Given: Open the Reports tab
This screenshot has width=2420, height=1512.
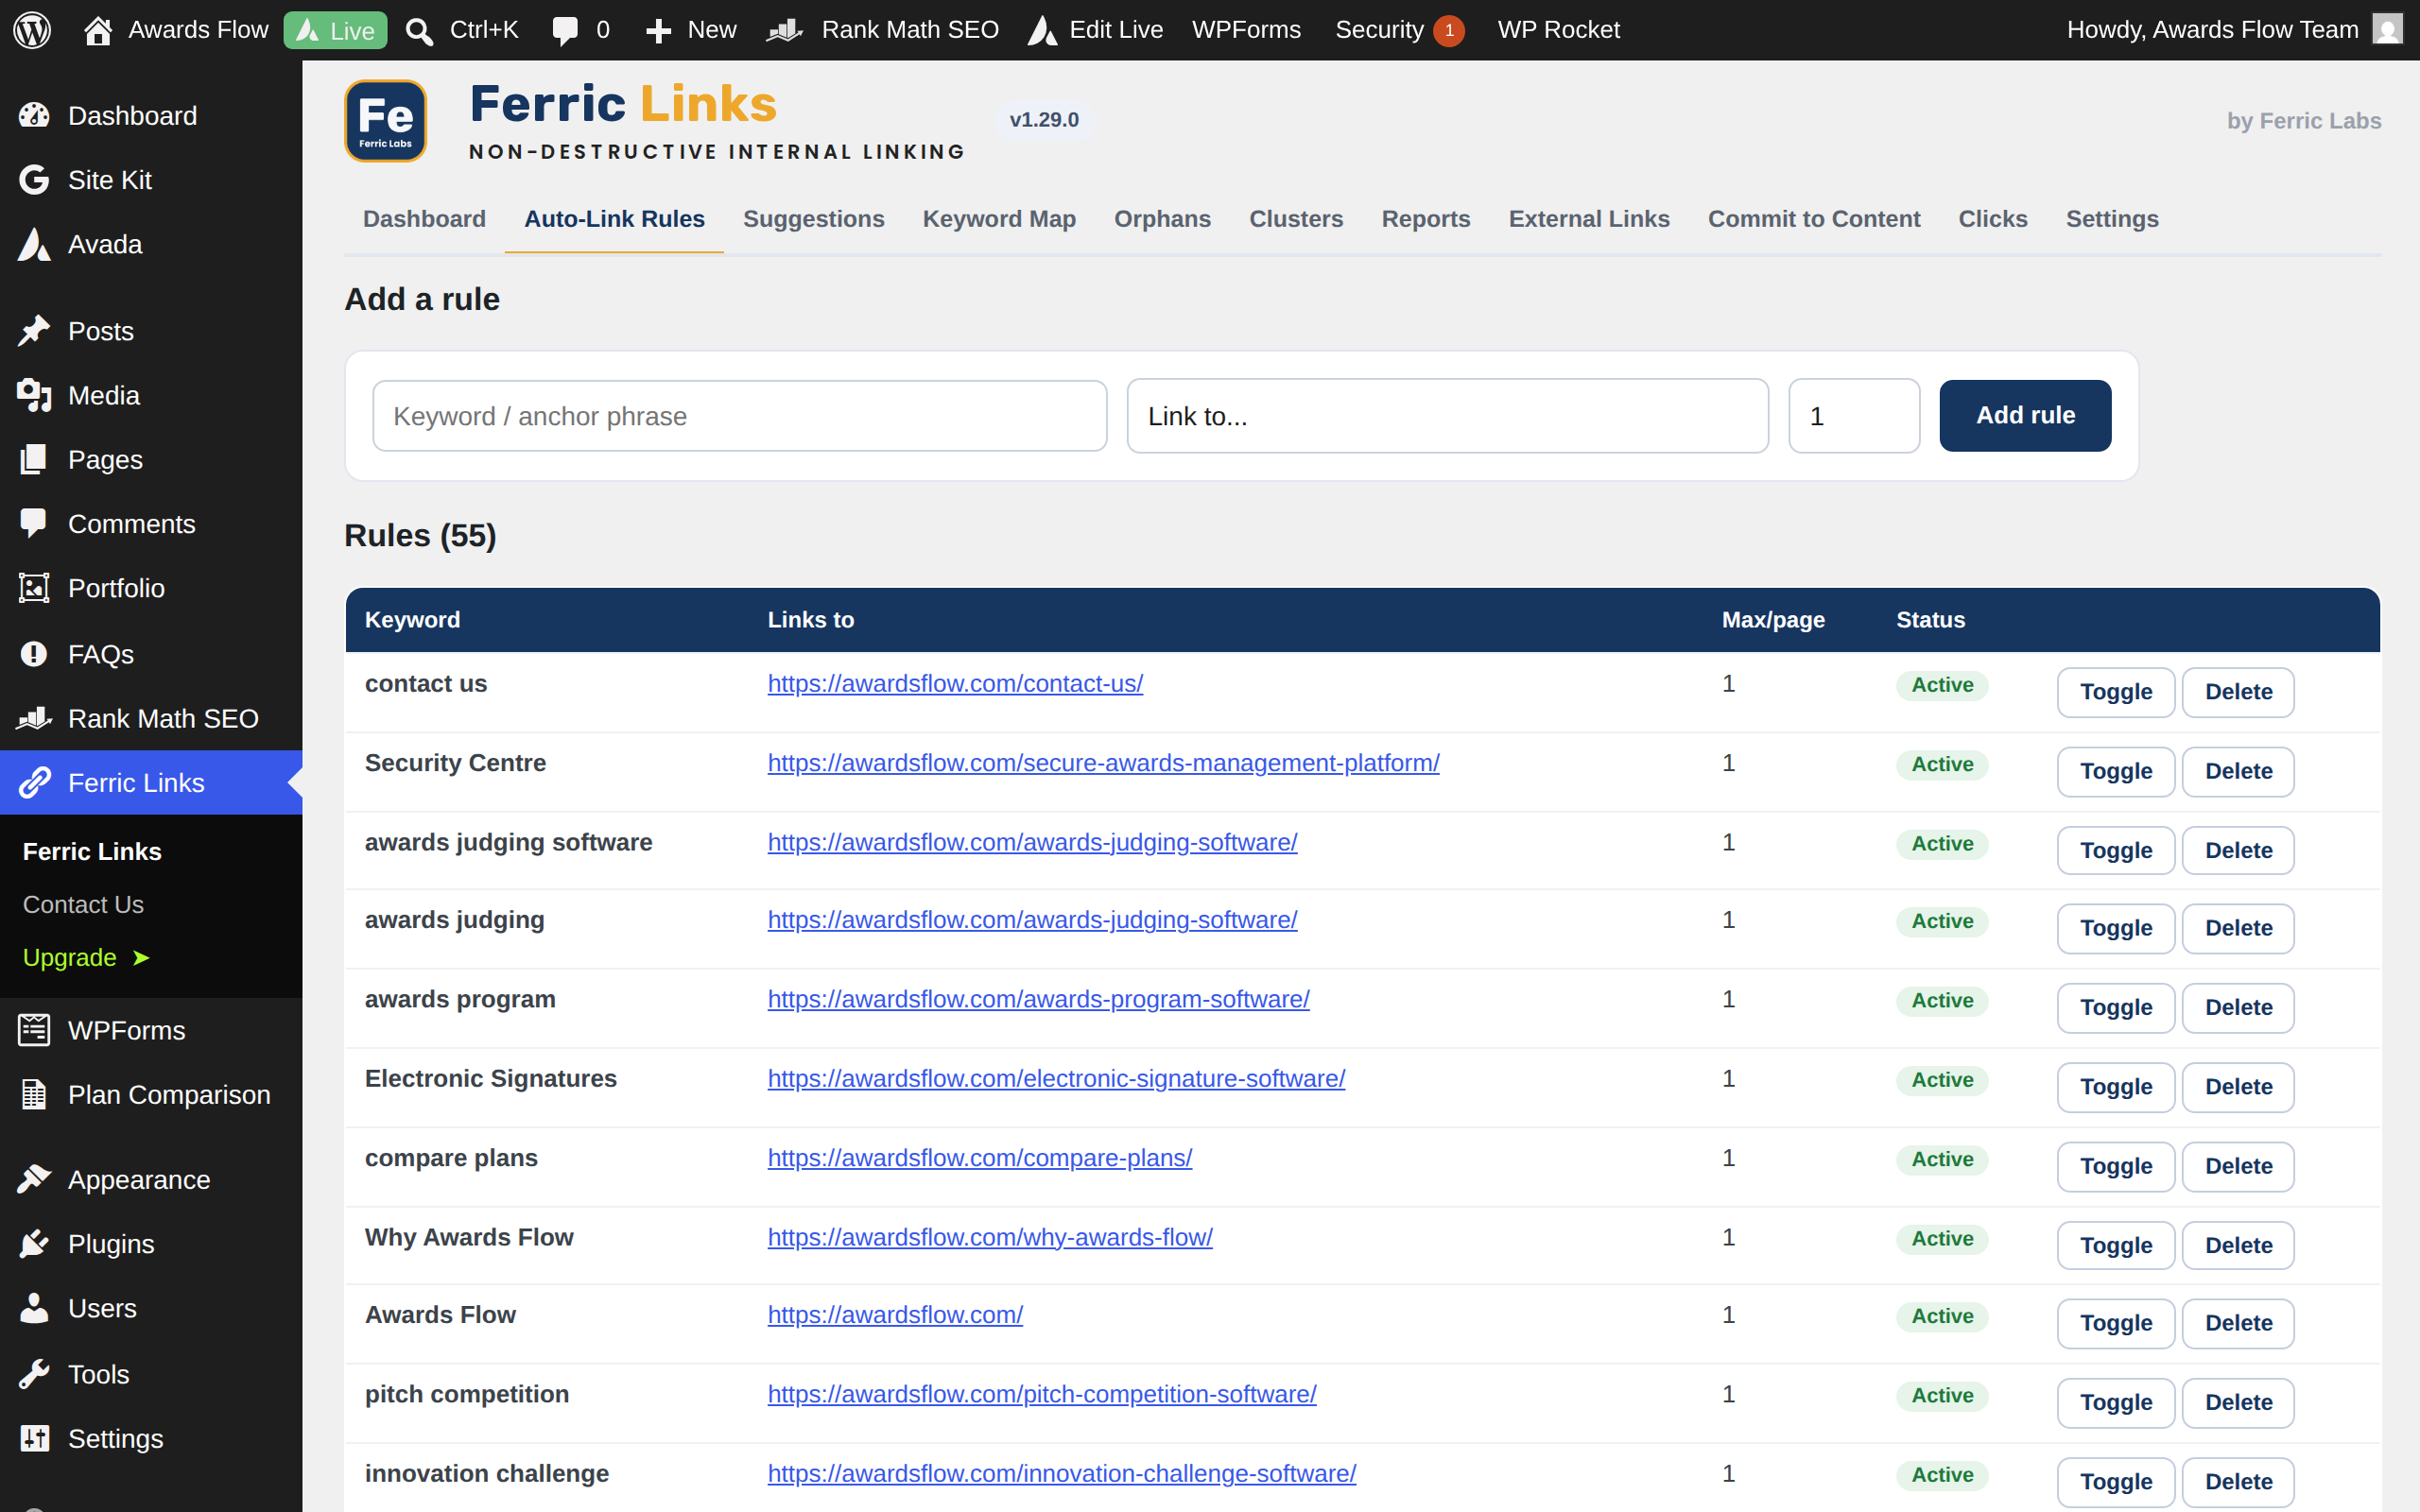Looking at the screenshot, I should [1425, 218].
